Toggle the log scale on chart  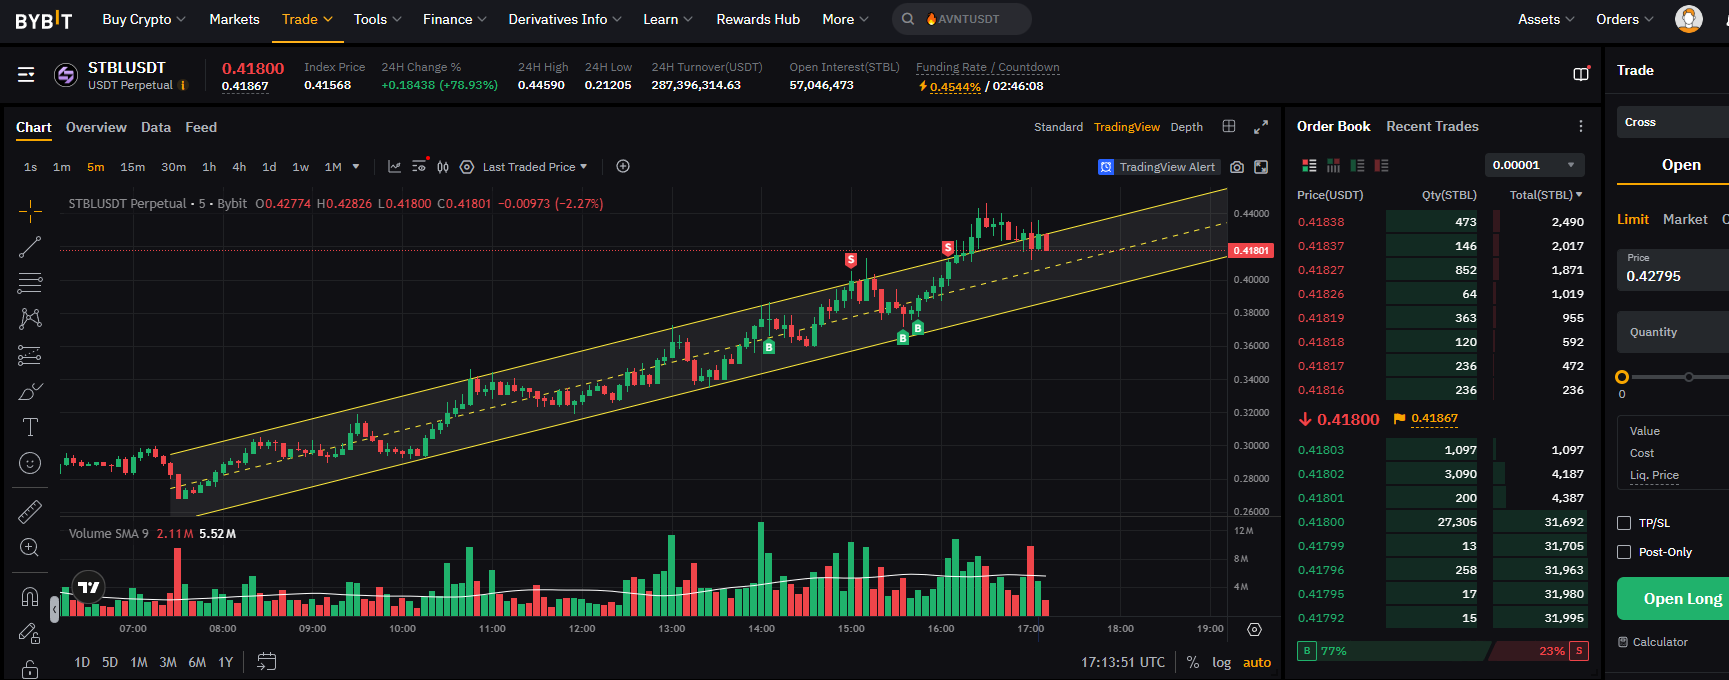[1221, 662]
